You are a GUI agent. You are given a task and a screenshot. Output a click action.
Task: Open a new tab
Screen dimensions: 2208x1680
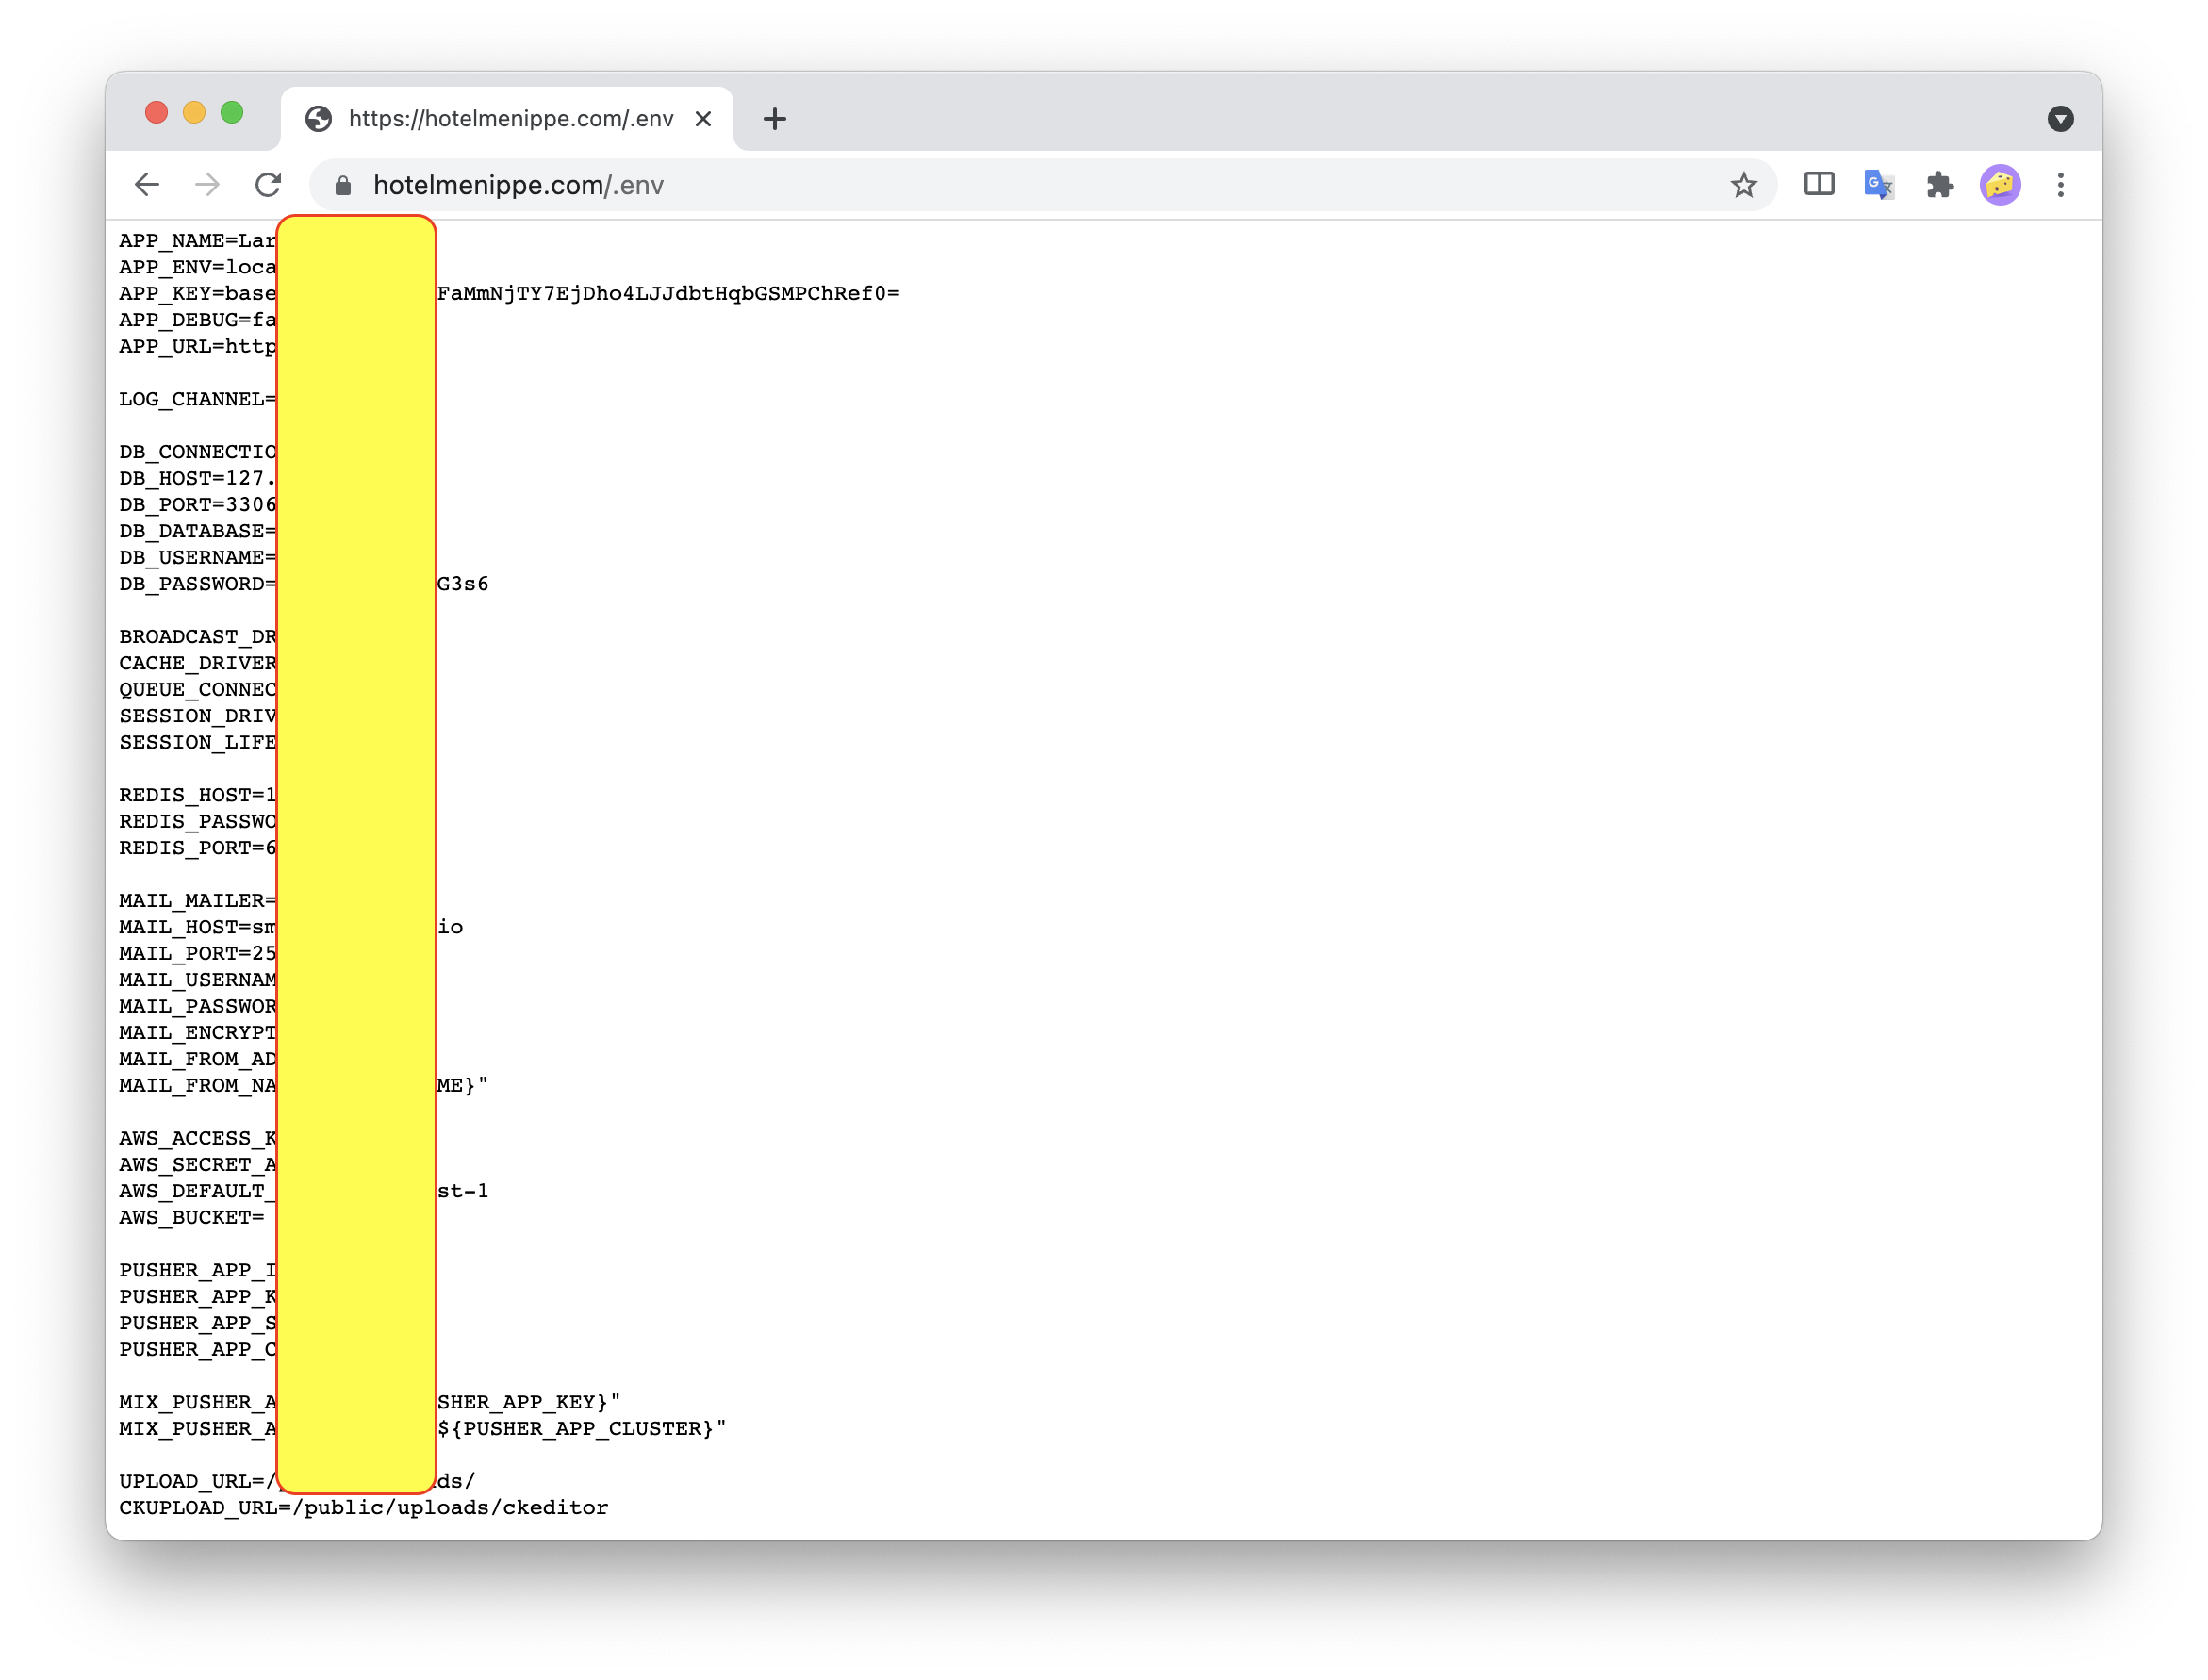click(x=774, y=119)
